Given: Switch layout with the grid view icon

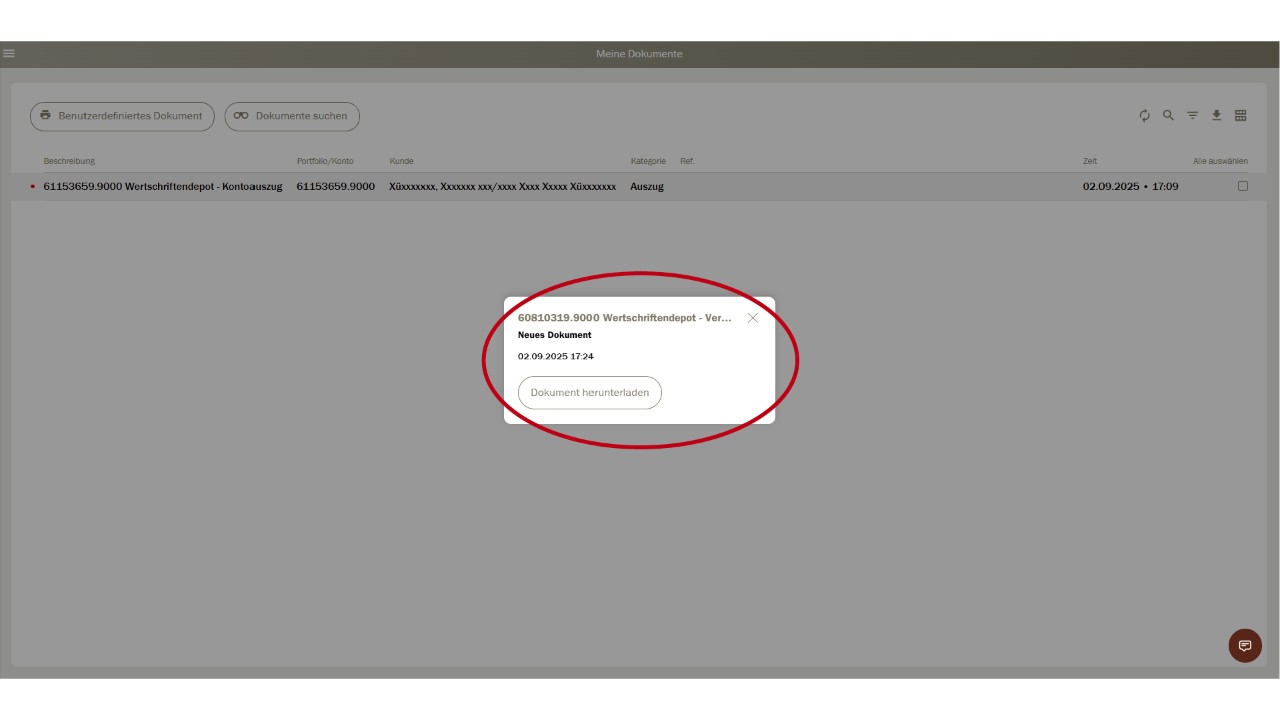Looking at the screenshot, I should [1240, 116].
